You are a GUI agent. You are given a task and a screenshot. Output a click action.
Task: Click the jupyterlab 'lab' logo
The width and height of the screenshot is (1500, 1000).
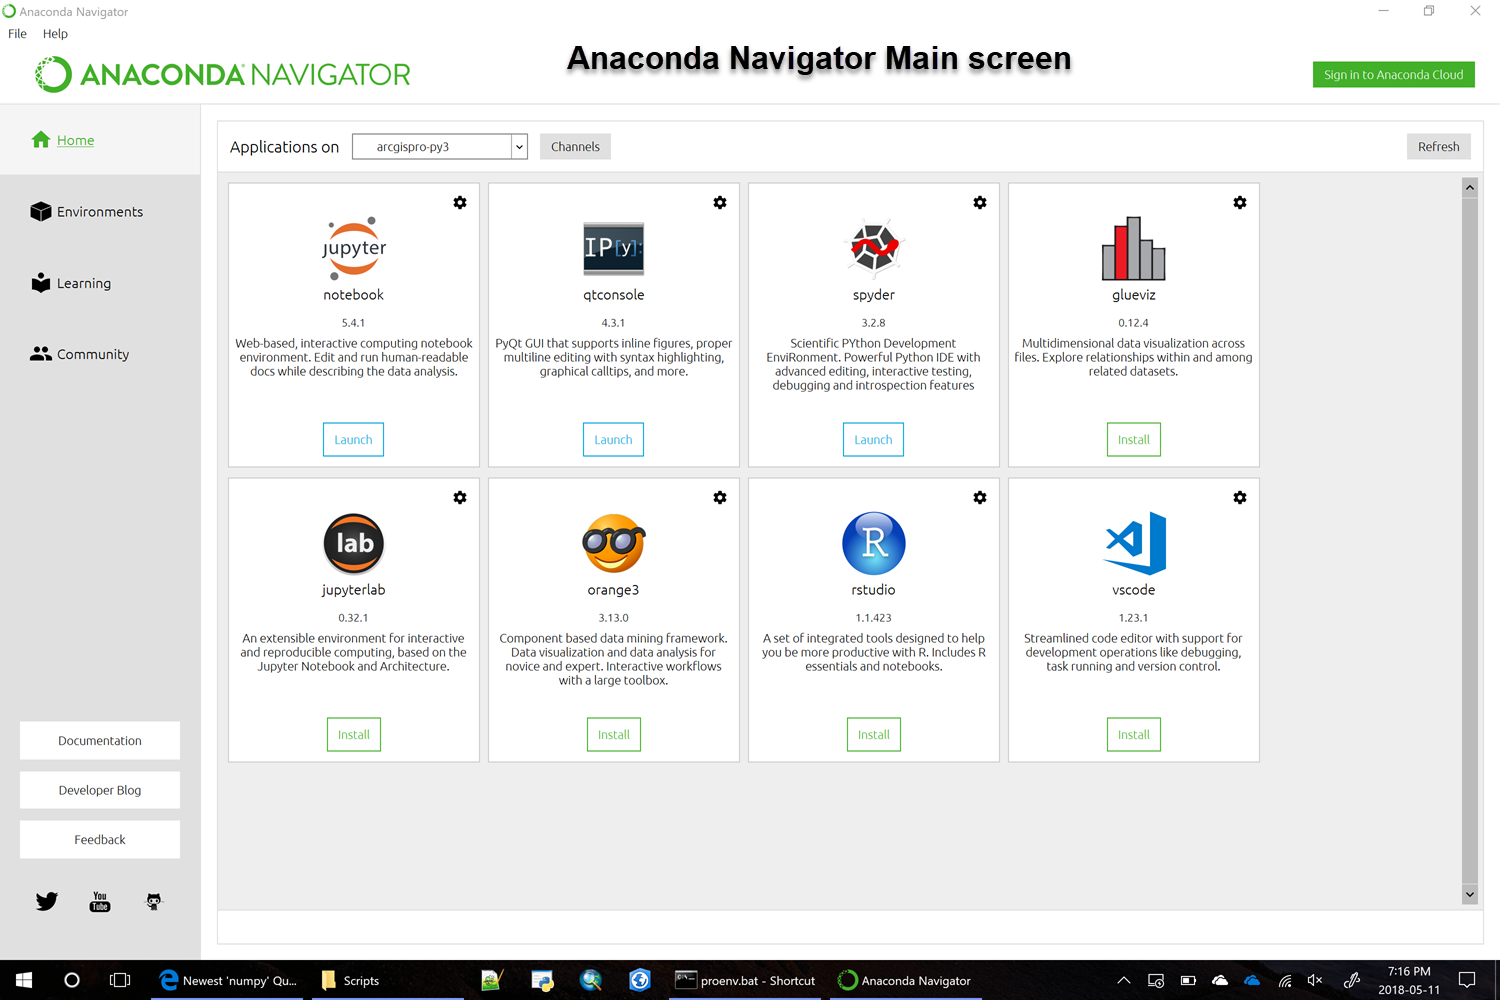pos(354,543)
